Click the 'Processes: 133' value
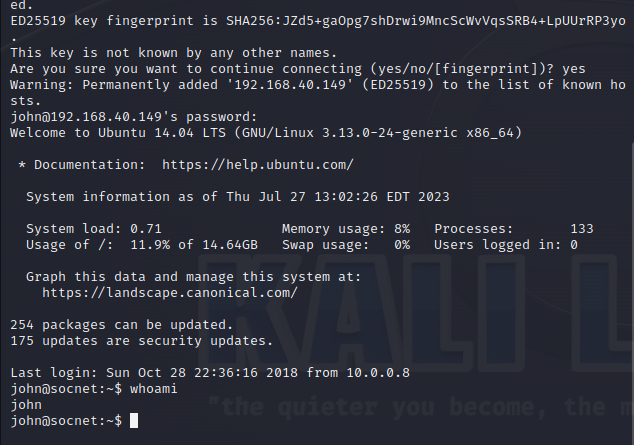Screen dimensions: 634x445 (x=514, y=229)
